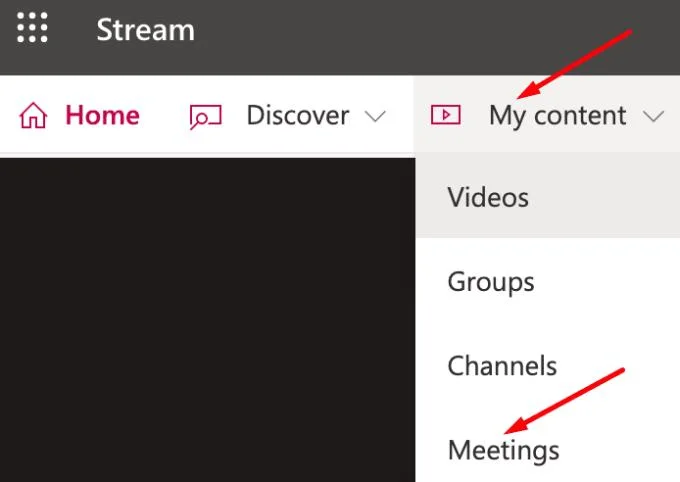
Task: Select Videos from My content menu
Action: pos(548,197)
